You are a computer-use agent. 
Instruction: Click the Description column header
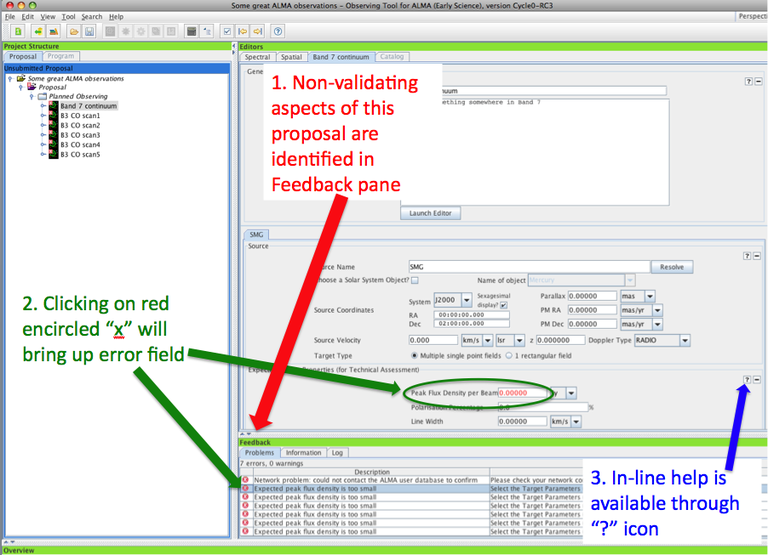tap(372, 472)
